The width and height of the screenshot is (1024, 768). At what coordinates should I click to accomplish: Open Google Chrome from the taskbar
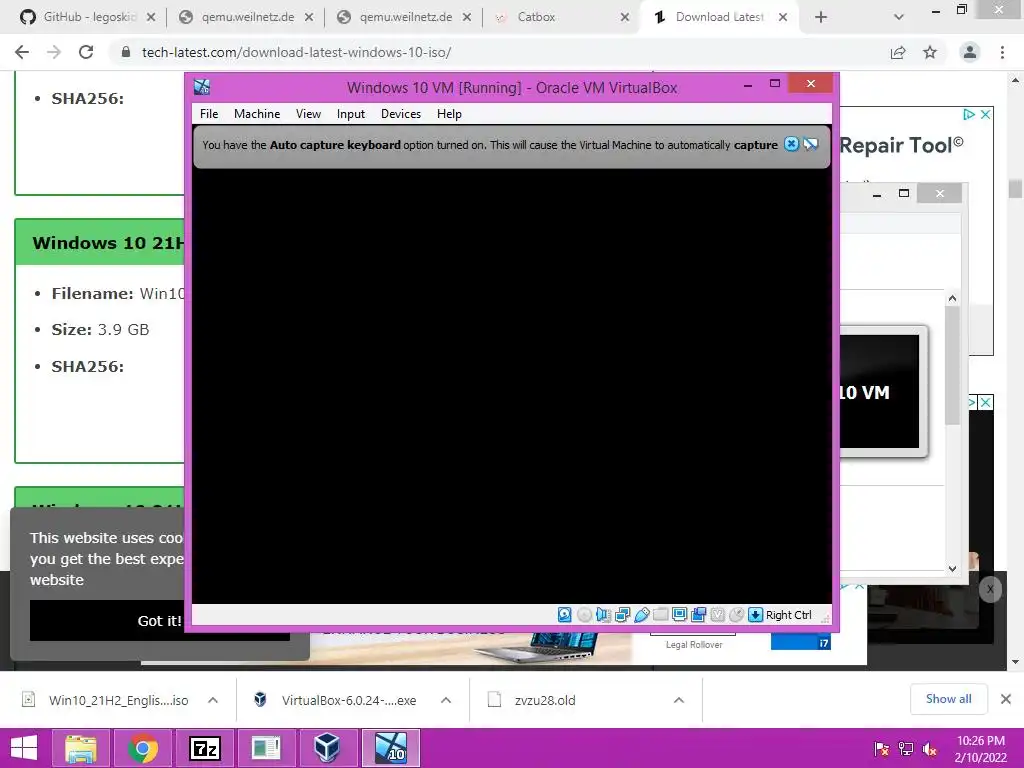pos(142,748)
